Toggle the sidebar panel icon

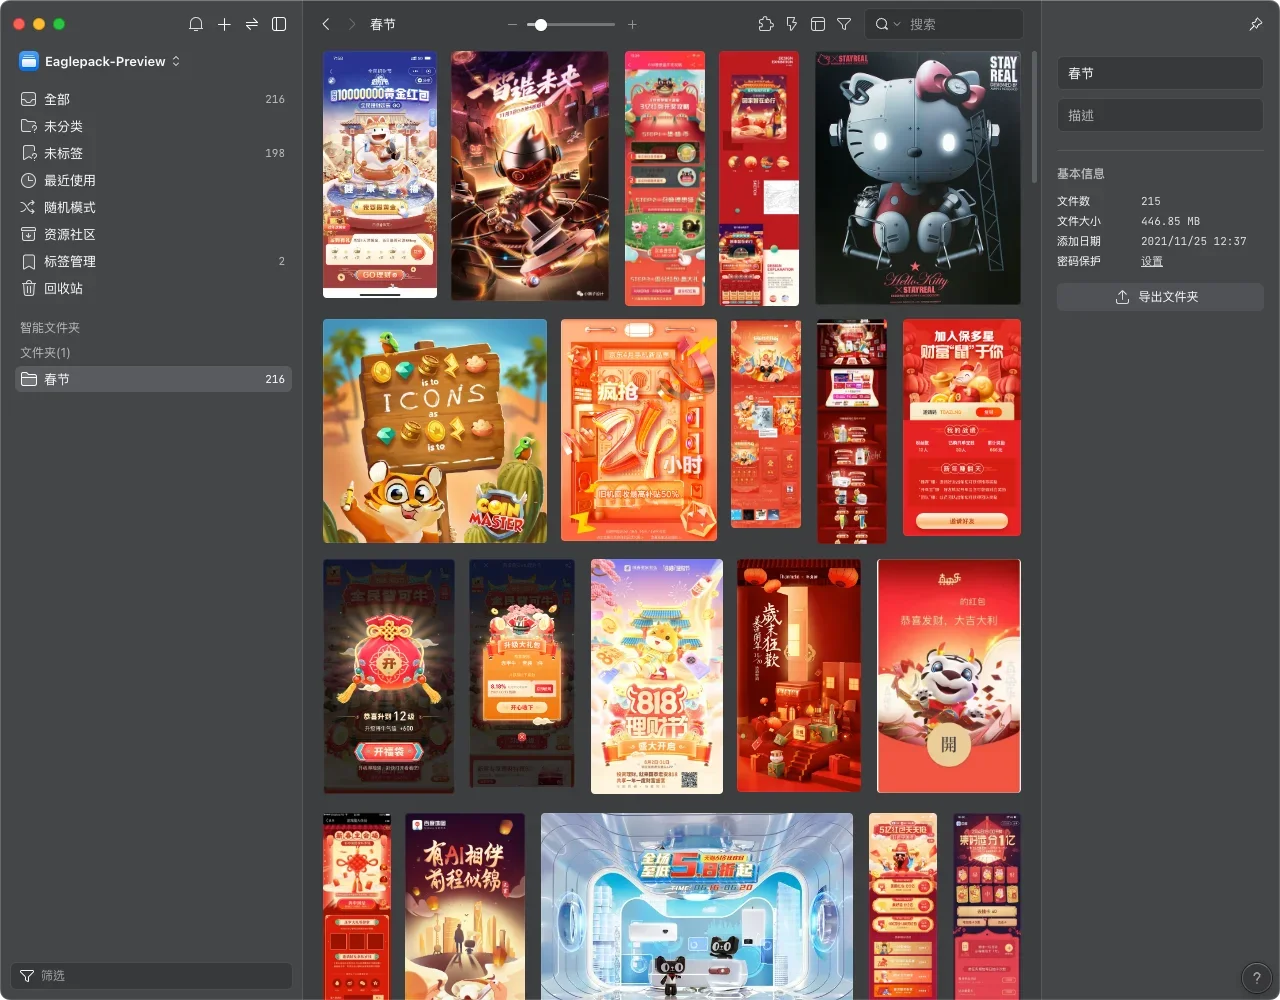279,24
